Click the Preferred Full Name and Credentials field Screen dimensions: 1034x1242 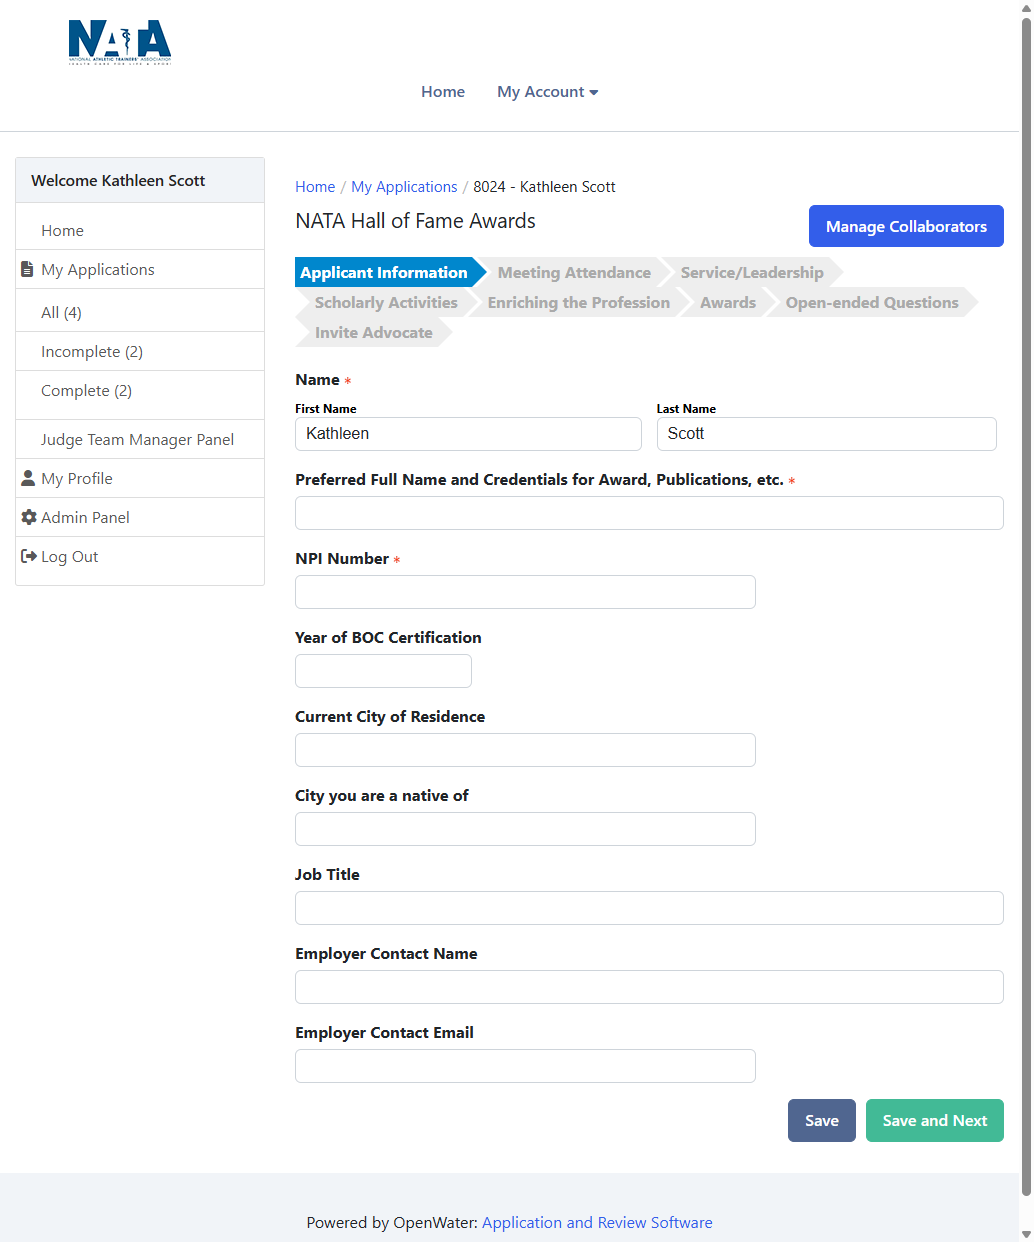tap(649, 513)
